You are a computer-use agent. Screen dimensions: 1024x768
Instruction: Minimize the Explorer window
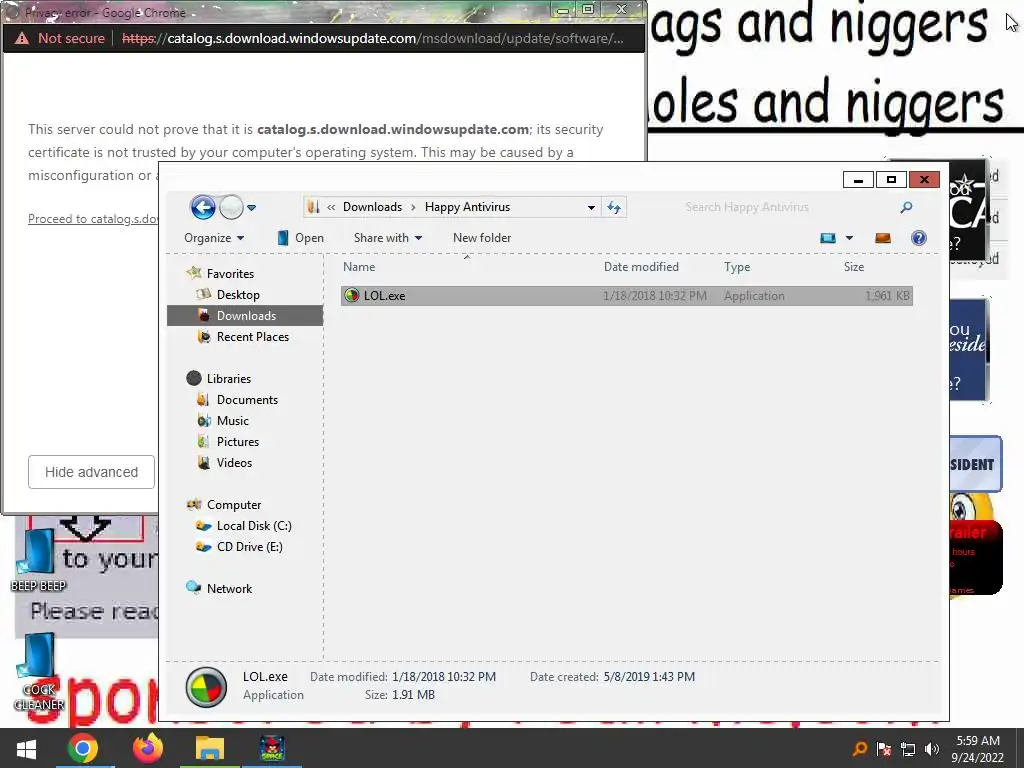click(858, 180)
